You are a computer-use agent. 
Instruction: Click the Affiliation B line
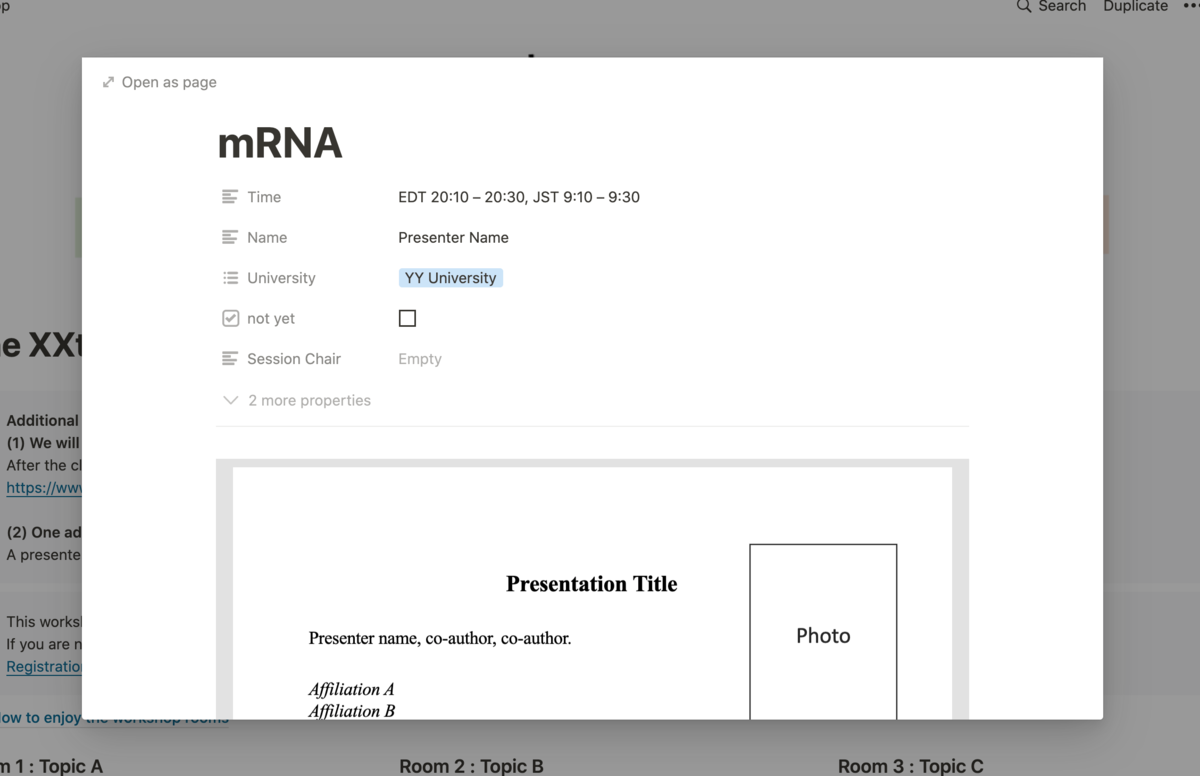[351, 711]
